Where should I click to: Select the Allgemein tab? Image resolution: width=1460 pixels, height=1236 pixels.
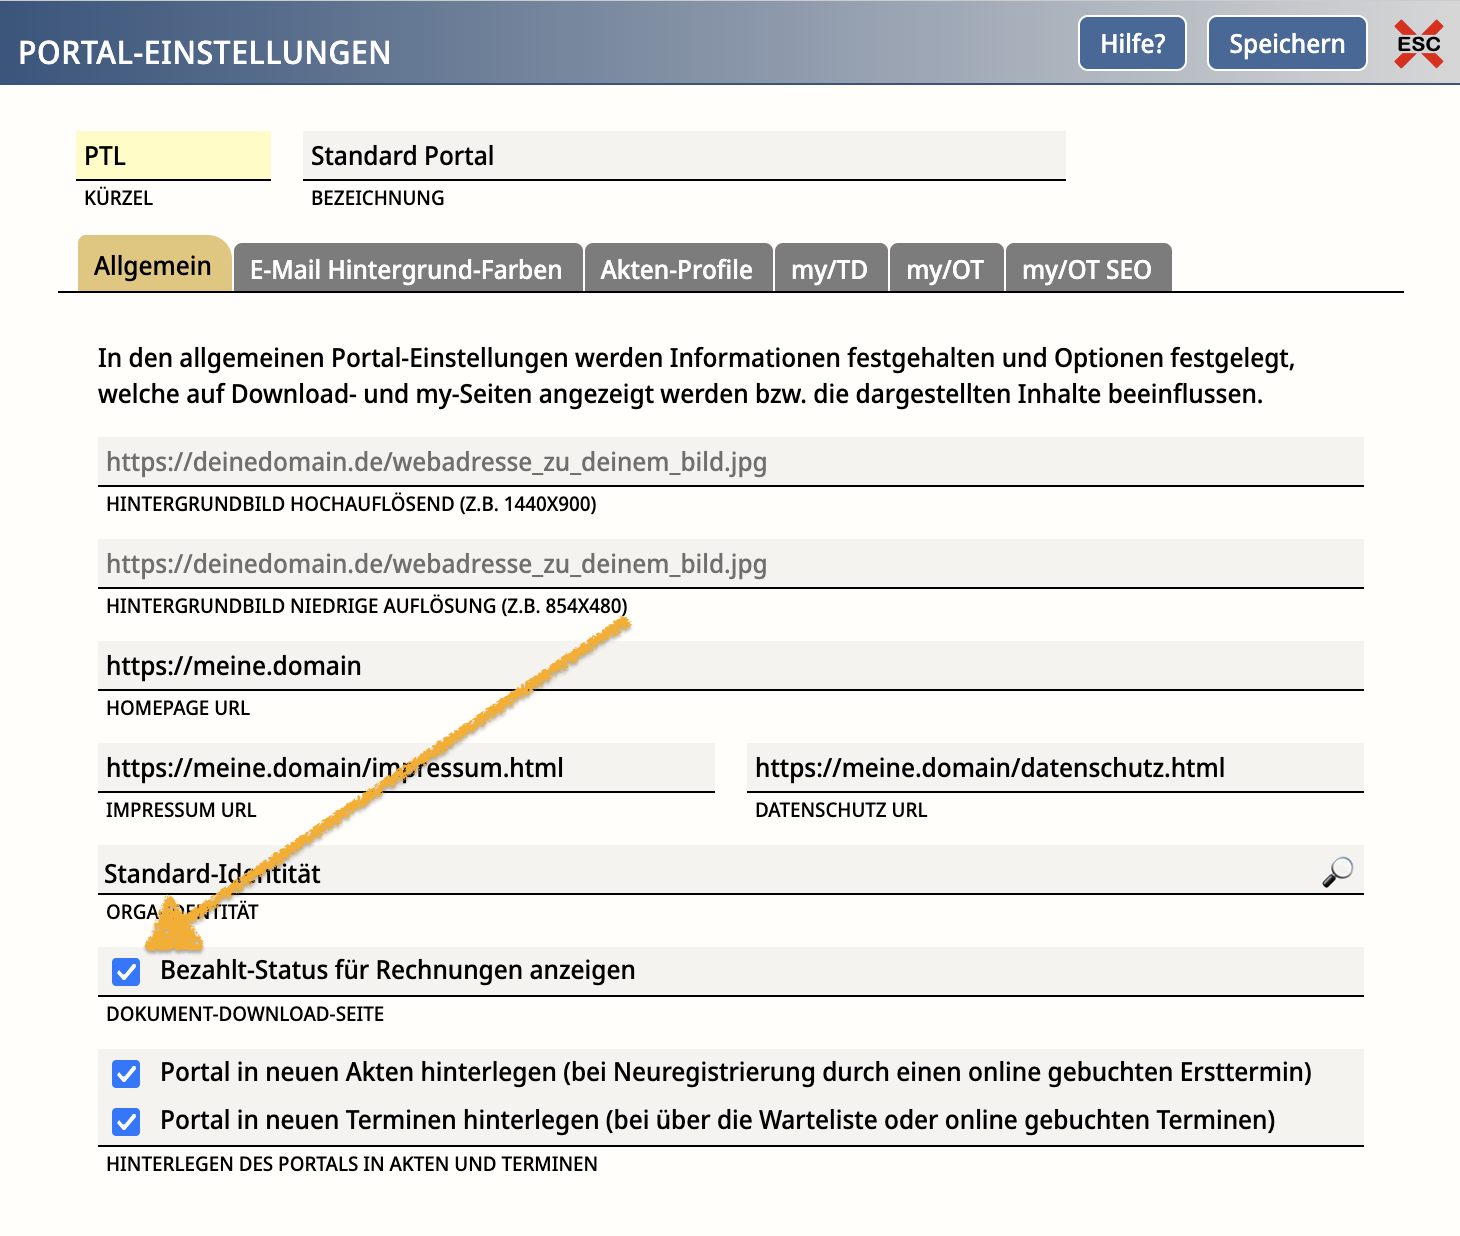pos(153,266)
